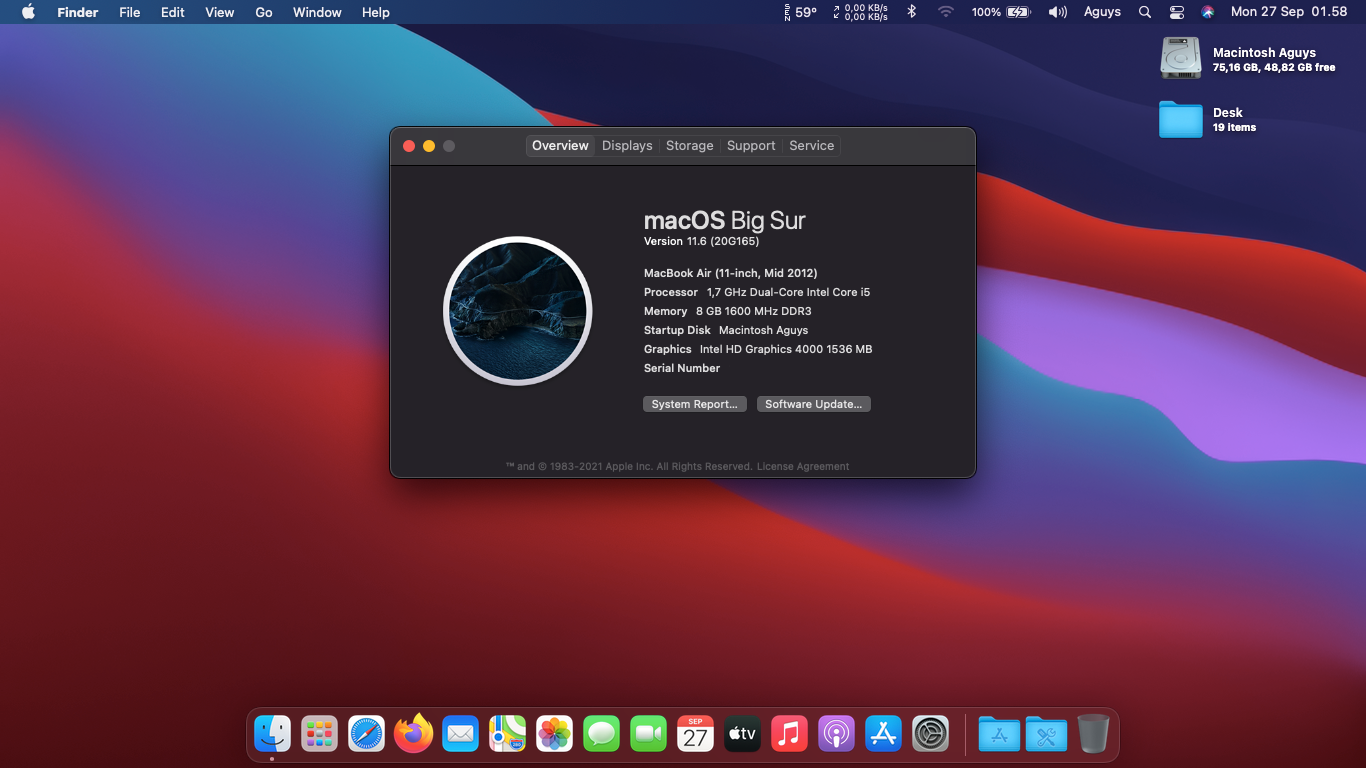Launch FaceTime from the Dock
The width and height of the screenshot is (1366, 768).
(x=648, y=734)
